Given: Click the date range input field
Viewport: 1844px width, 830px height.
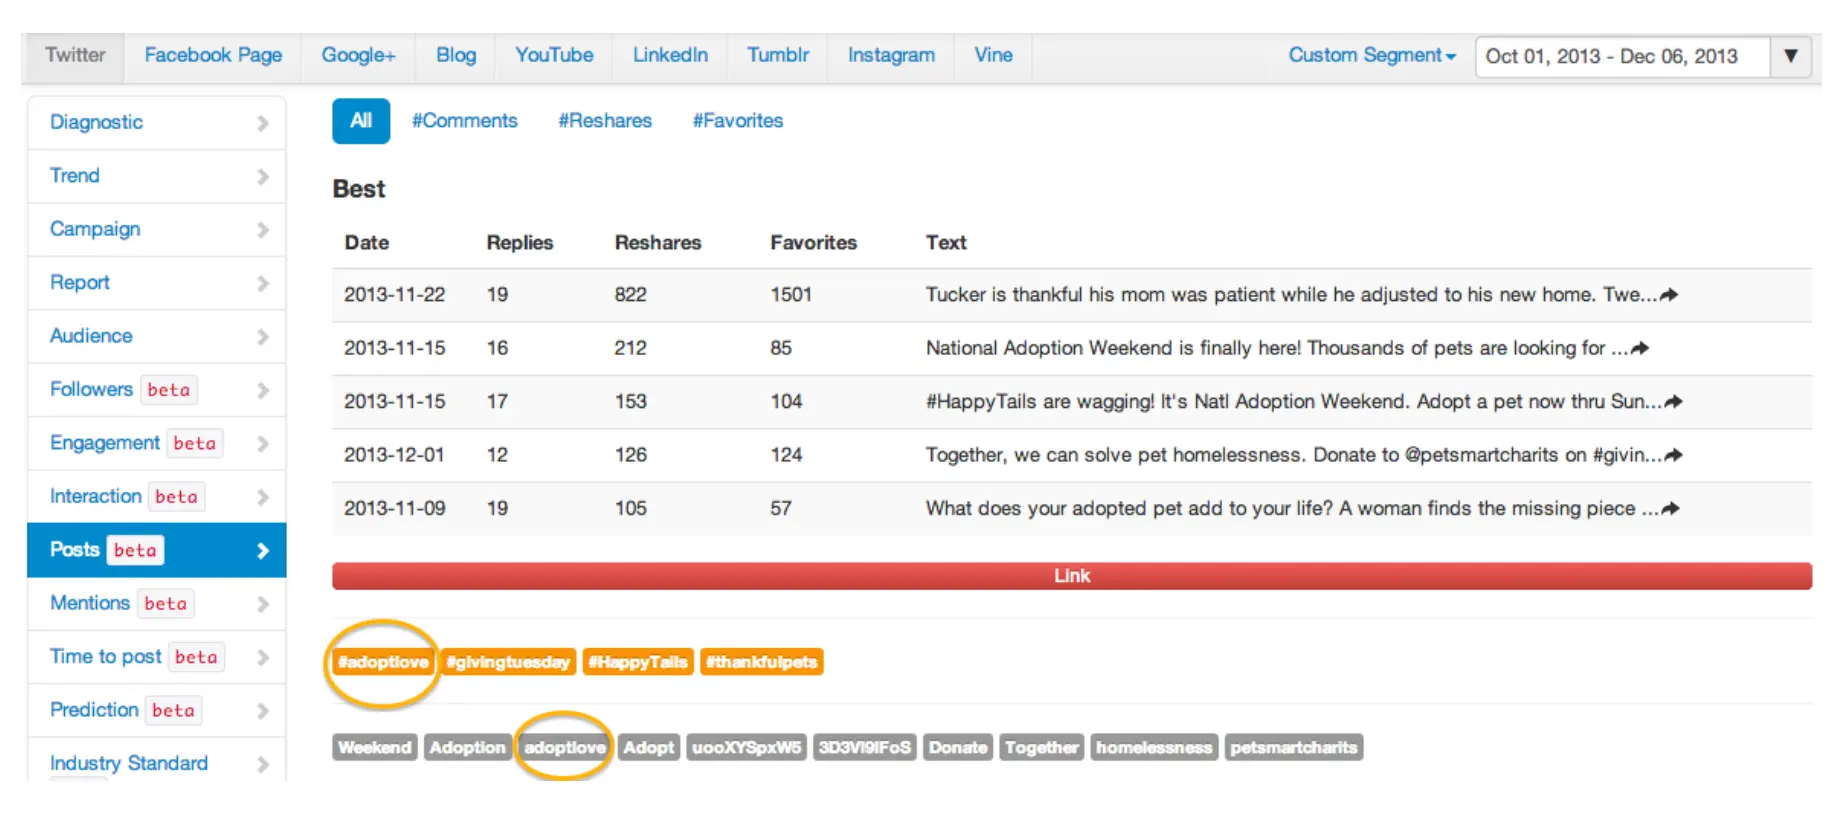Looking at the screenshot, I should pyautogui.click(x=1620, y=57).
